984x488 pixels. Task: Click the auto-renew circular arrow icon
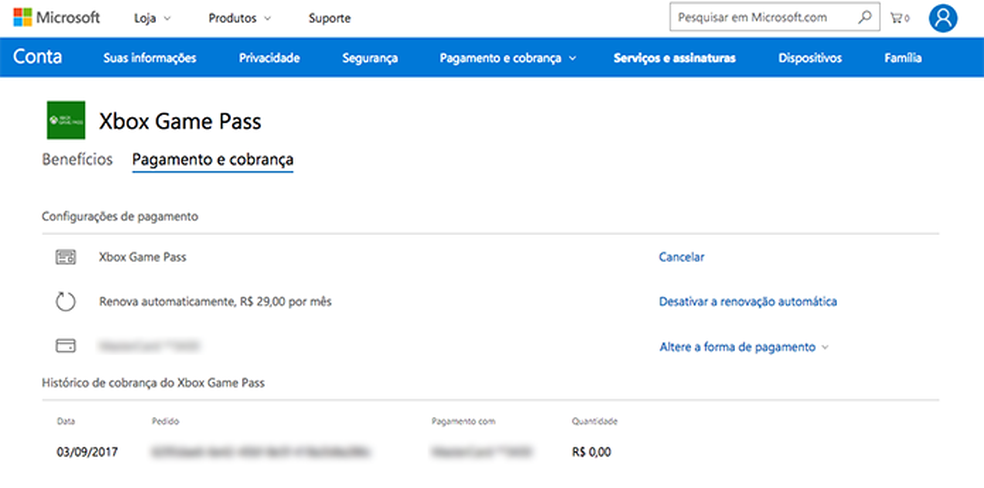pyautogui.click(x=65, y=302)
